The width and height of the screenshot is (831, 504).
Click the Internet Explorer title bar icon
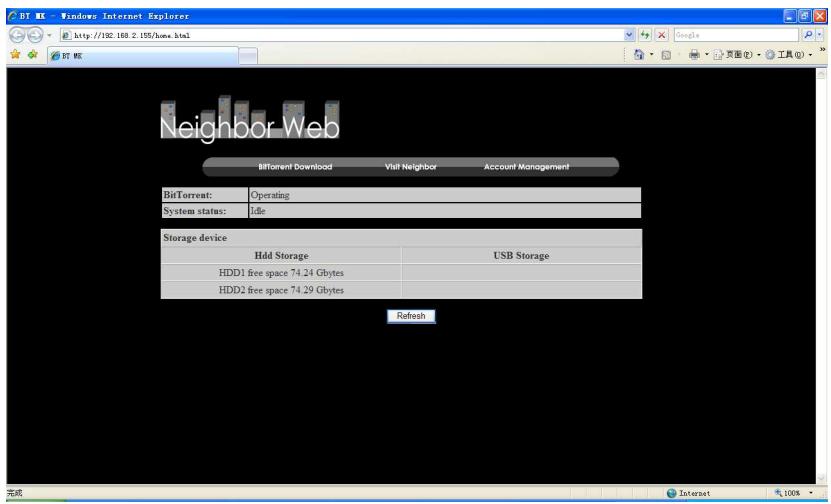point(12,16)
